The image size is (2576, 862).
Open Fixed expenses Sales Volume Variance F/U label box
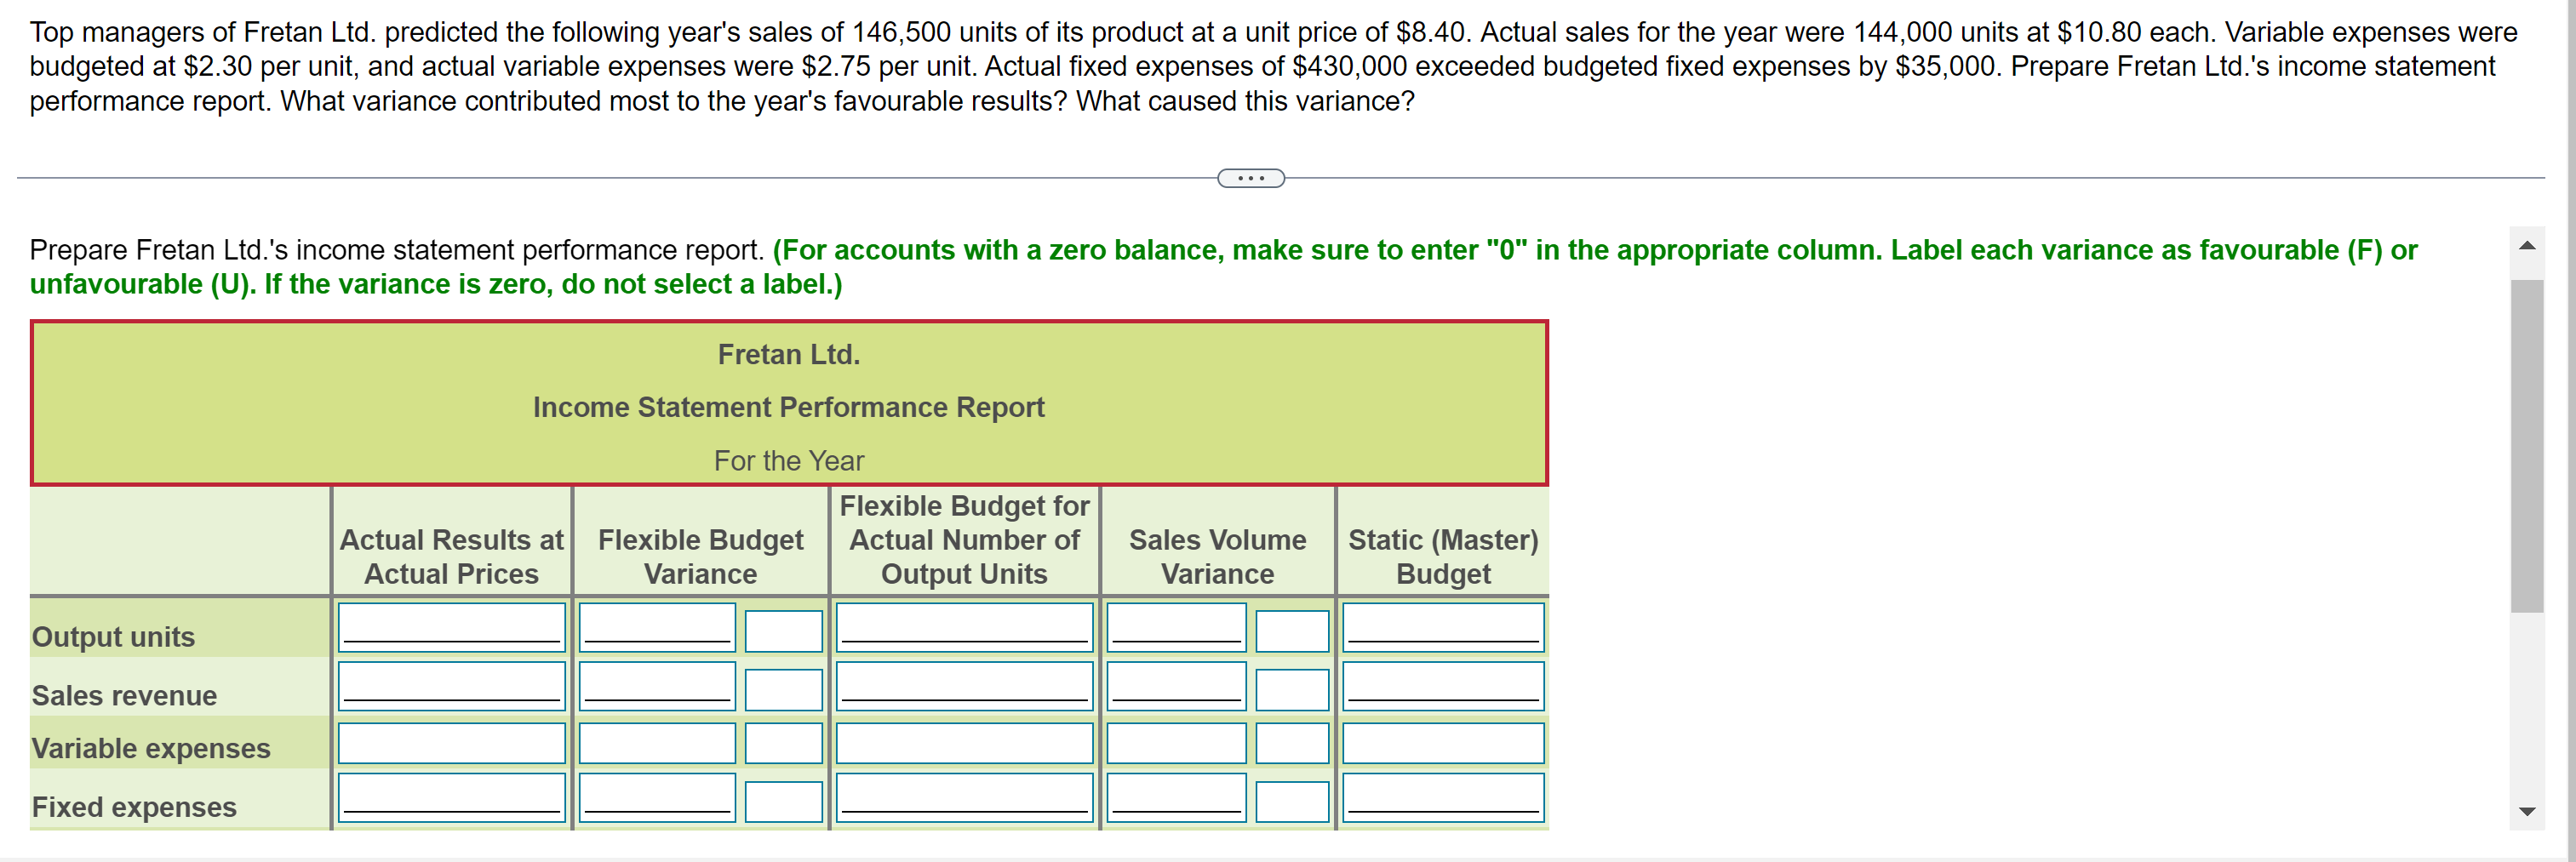click(x=1292, y=801)
